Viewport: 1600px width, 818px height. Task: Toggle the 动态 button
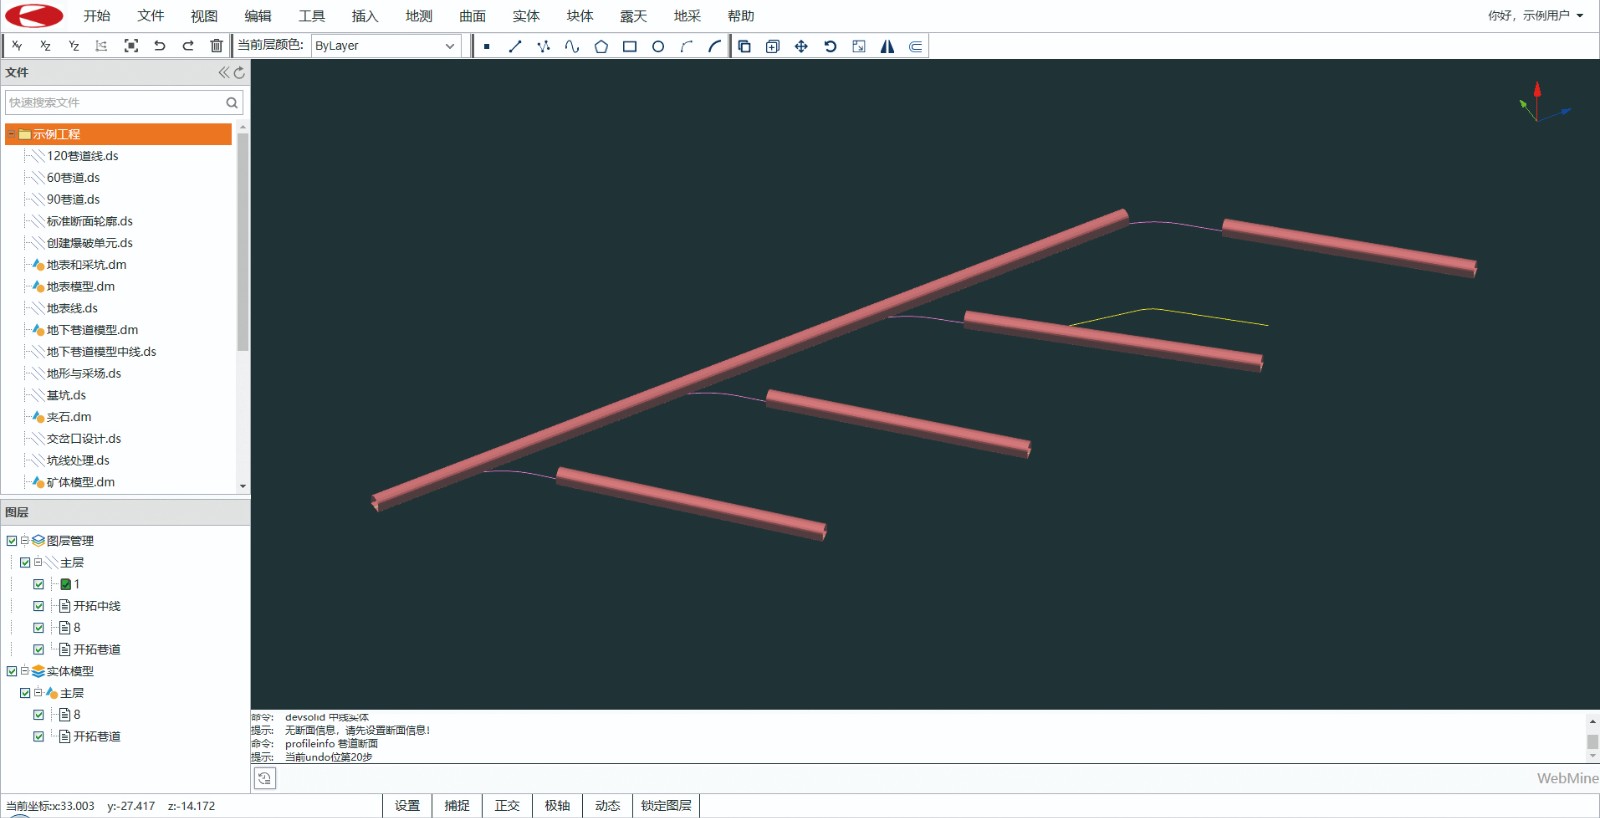click(x=607, y=806)
